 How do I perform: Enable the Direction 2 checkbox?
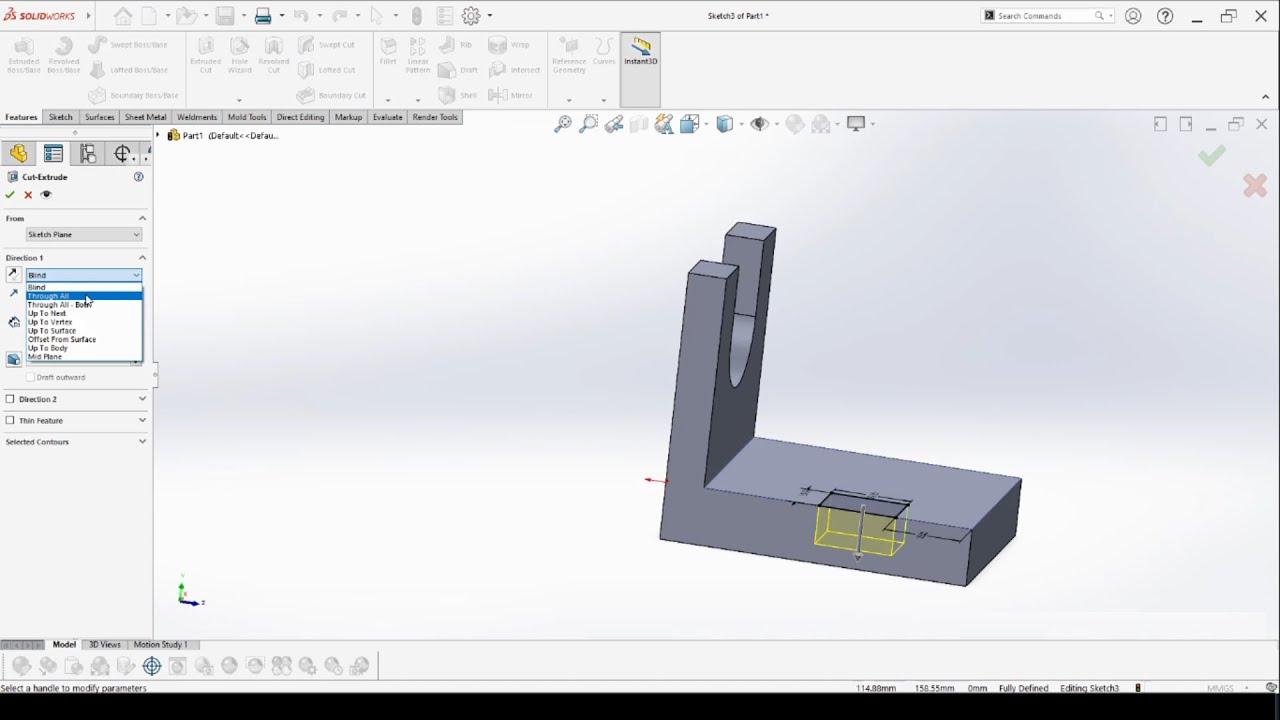(x=10, y=399)
